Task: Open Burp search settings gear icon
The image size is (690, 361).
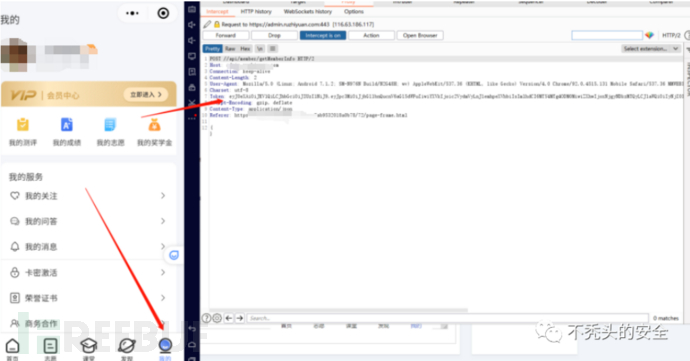Action: point(217,318)
